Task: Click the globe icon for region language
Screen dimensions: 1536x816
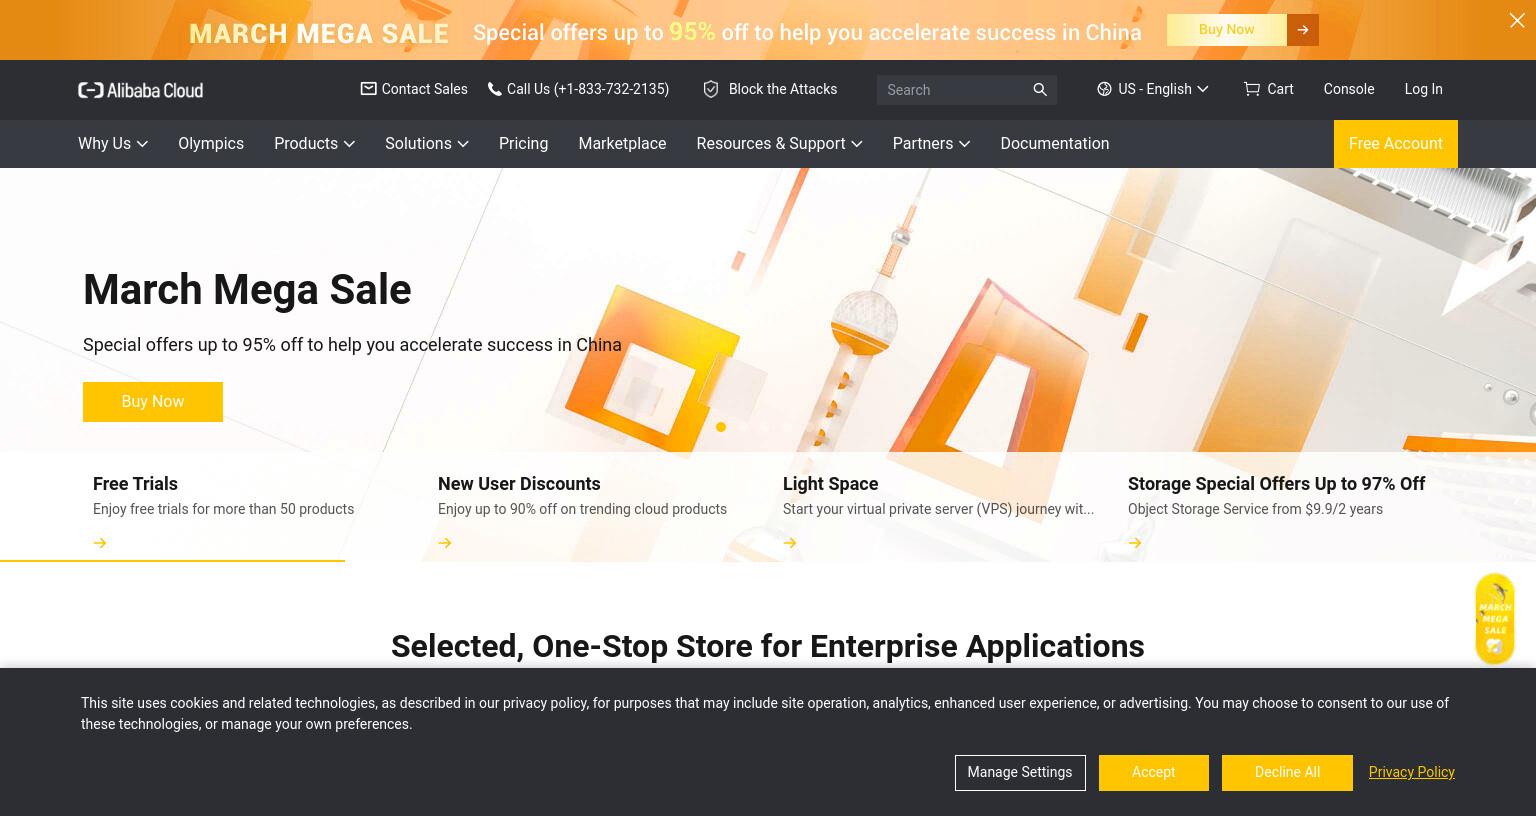Action: click(1104, 89)
